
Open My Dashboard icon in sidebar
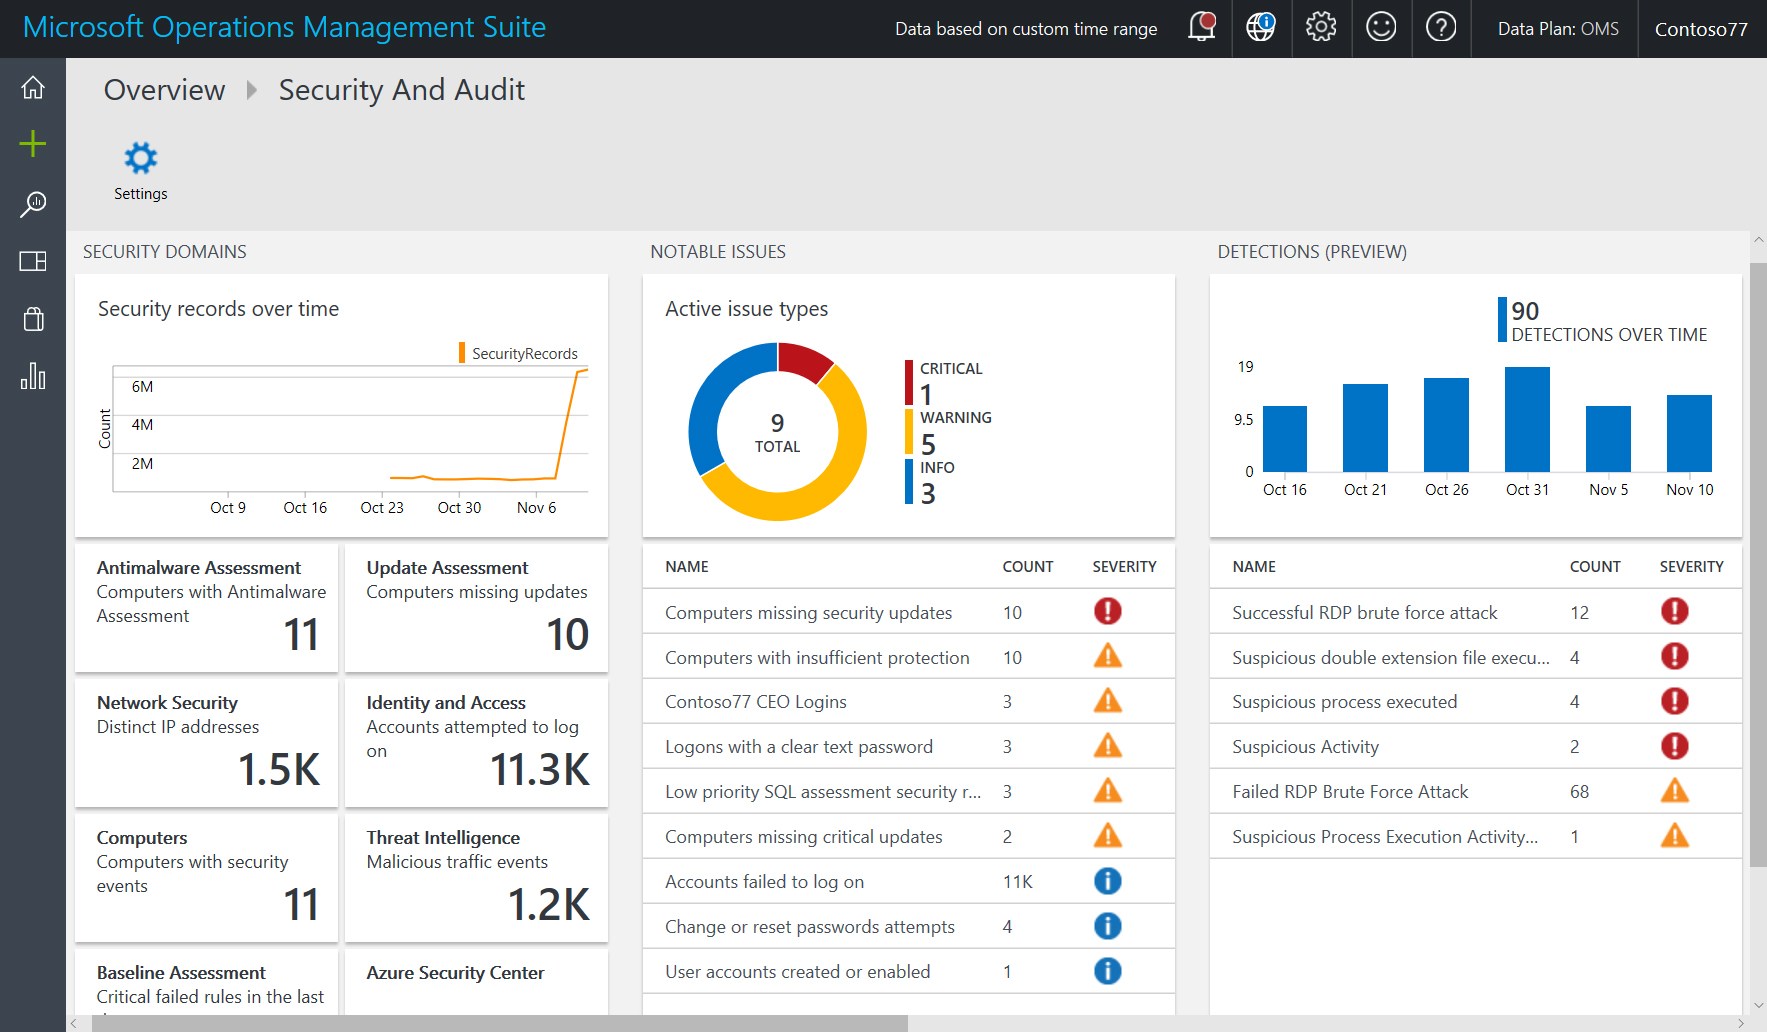(x=33, y=261)
